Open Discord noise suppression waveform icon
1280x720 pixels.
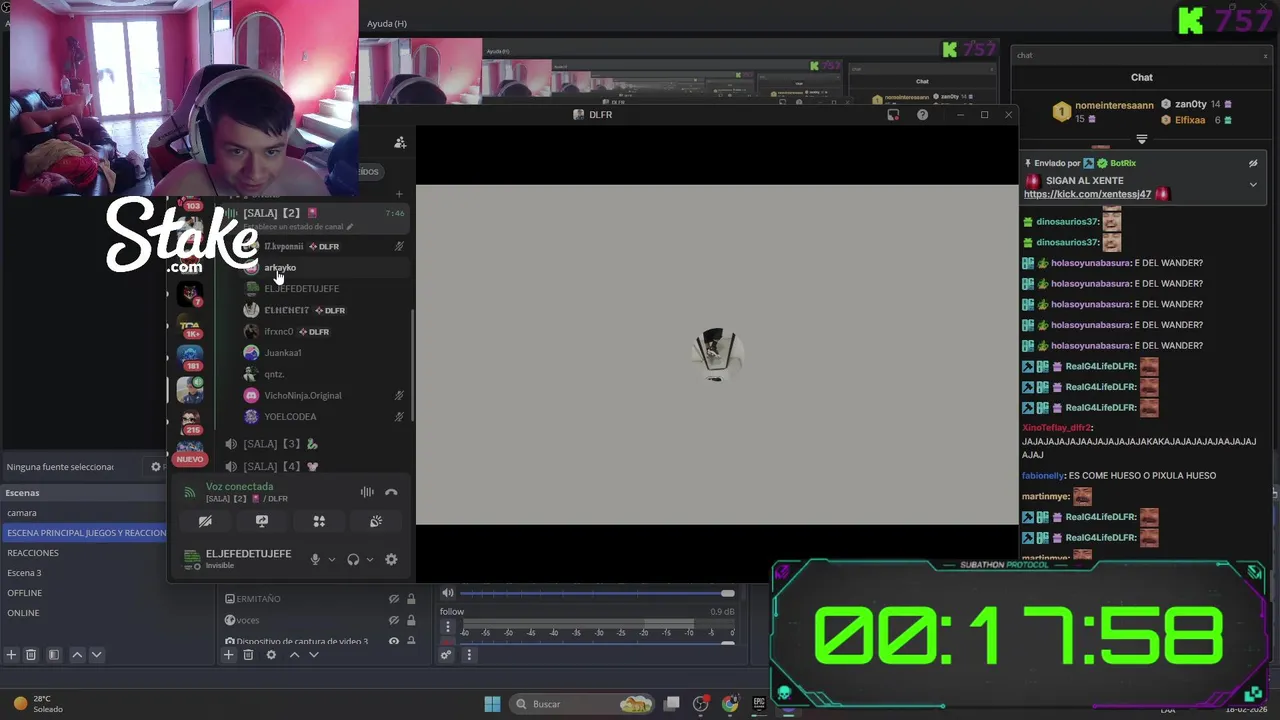tap(367, 492)
